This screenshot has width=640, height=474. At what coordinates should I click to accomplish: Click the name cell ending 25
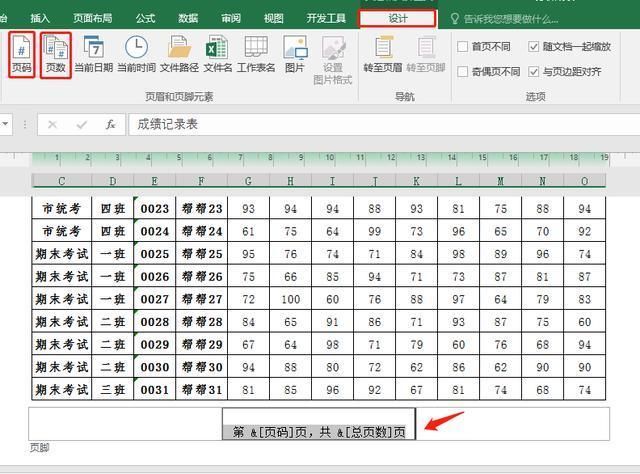(202, 254)
